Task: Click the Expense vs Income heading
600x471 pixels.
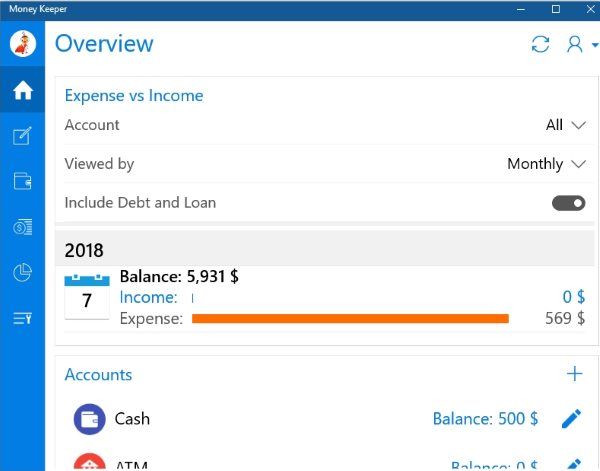Action: click(134, 96)
